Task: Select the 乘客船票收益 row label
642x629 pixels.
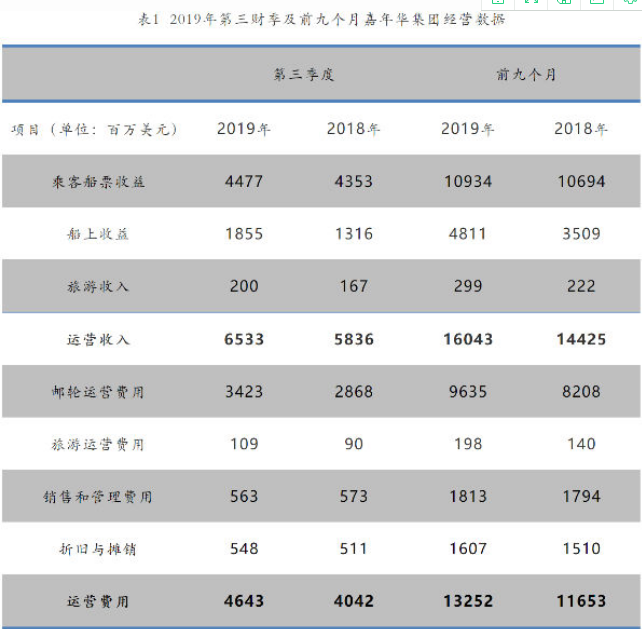Action: click(98, 182)
